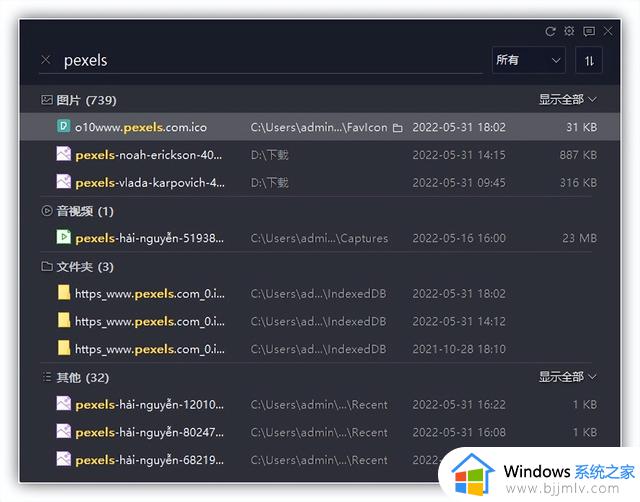The height and width of the screenshot is (502, 640).
Task: Open video pexels-hải-nguyễn-51938...
Action: click(x=320, y=238)
